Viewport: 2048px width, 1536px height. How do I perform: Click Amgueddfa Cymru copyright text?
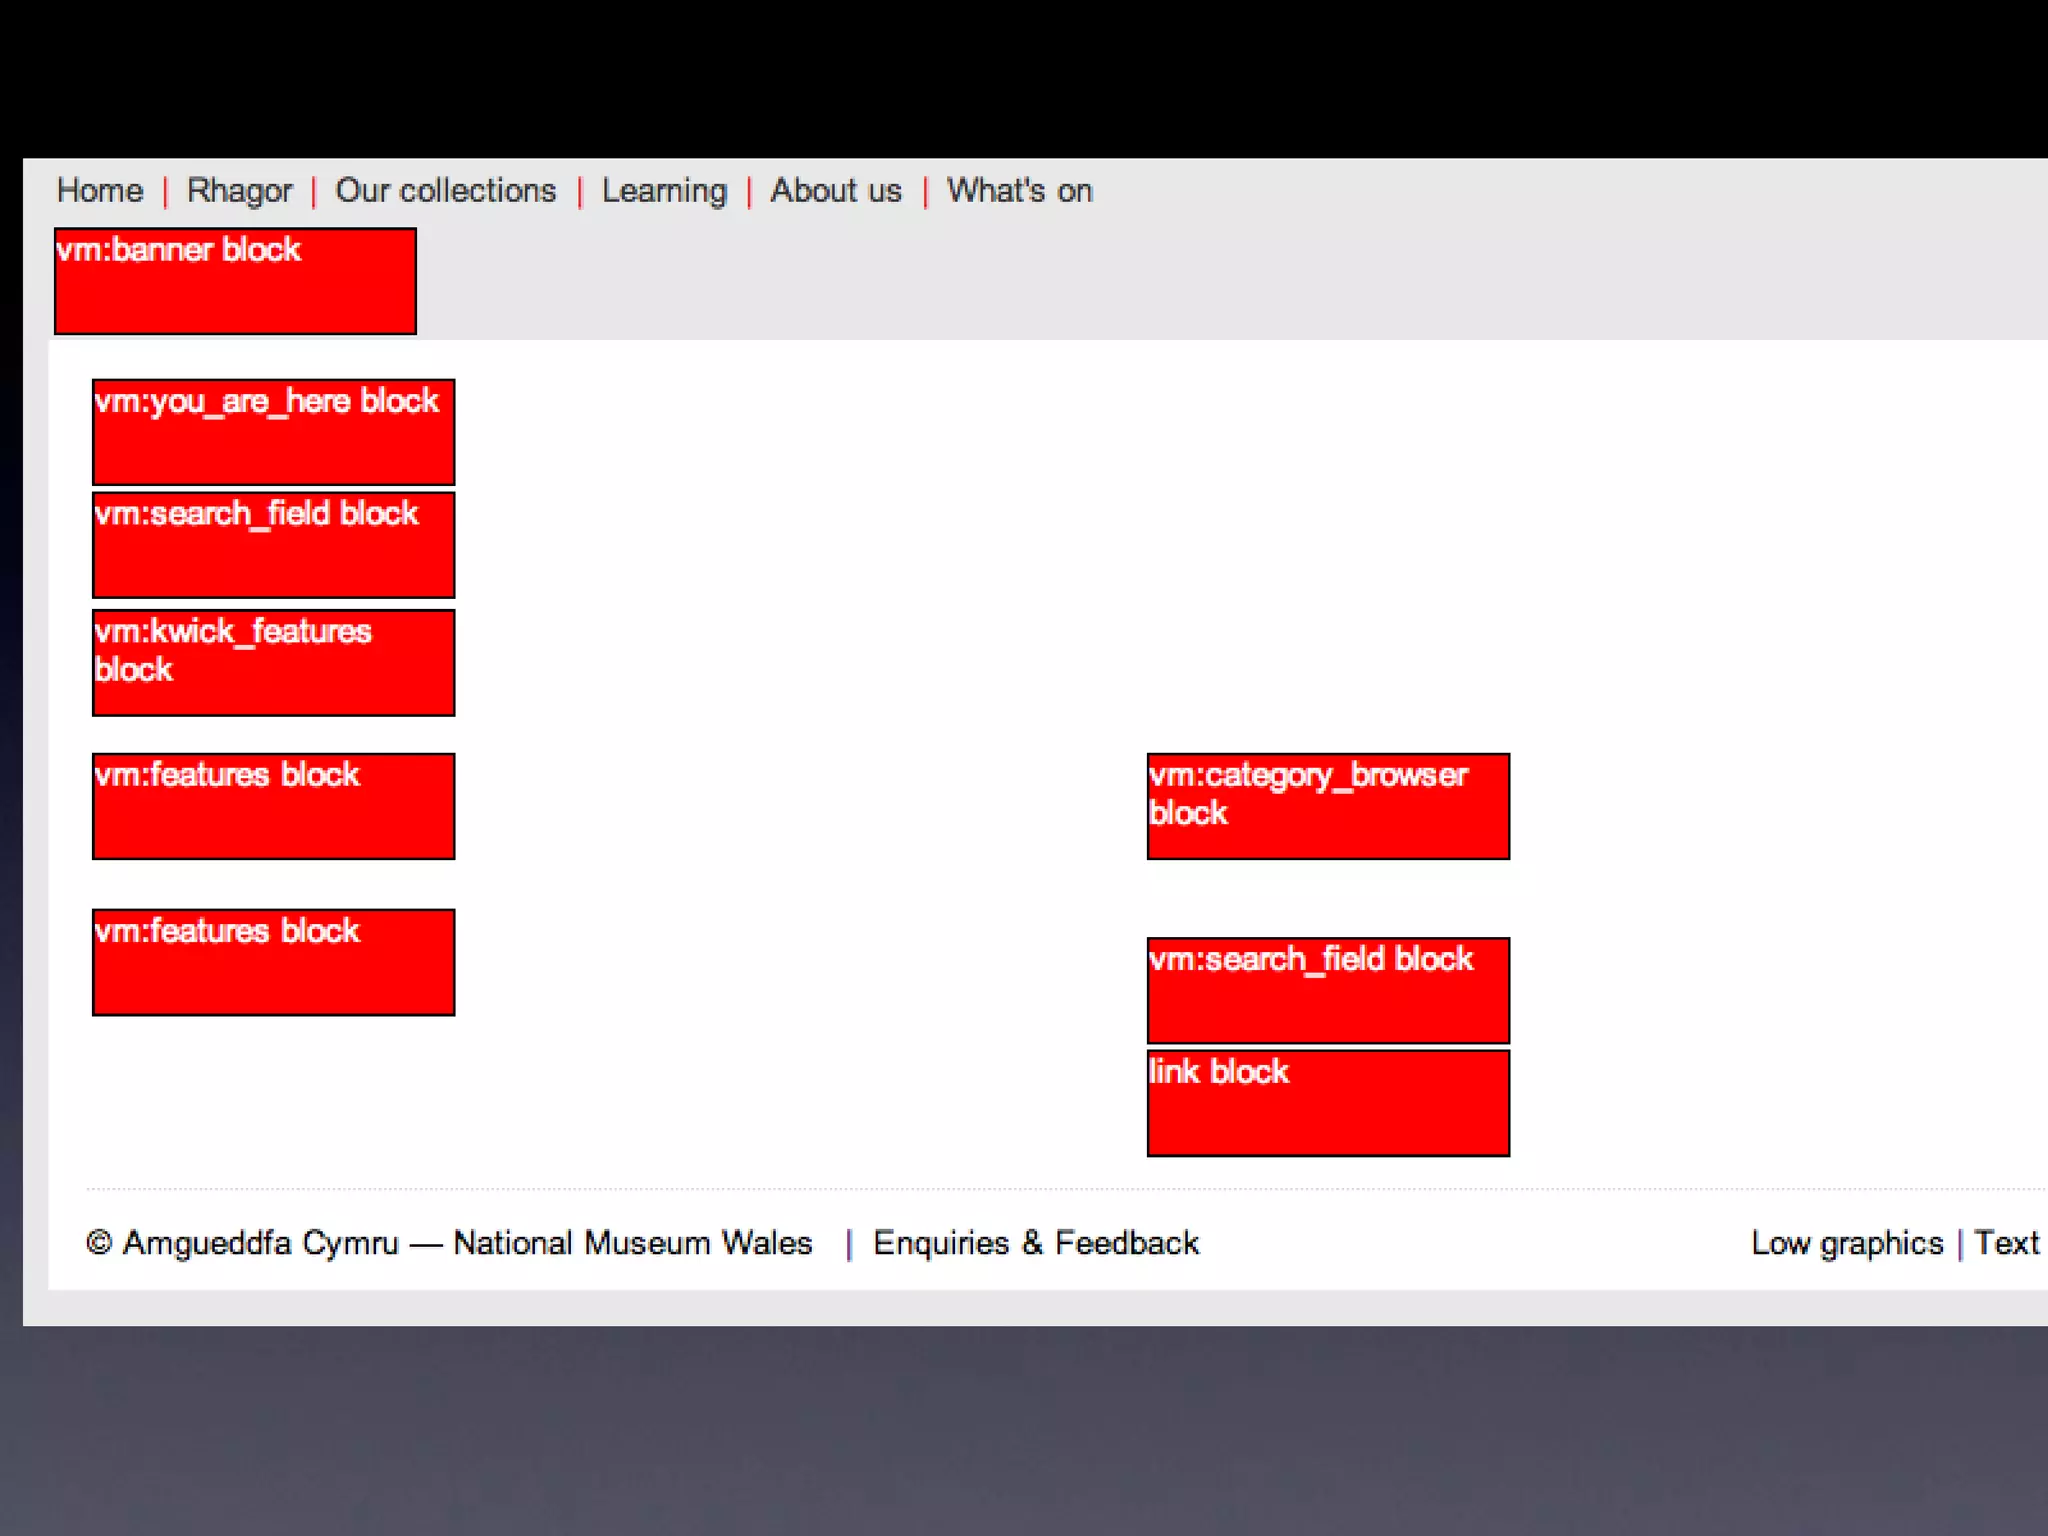pyautogui.click(x=260, y=1243)
